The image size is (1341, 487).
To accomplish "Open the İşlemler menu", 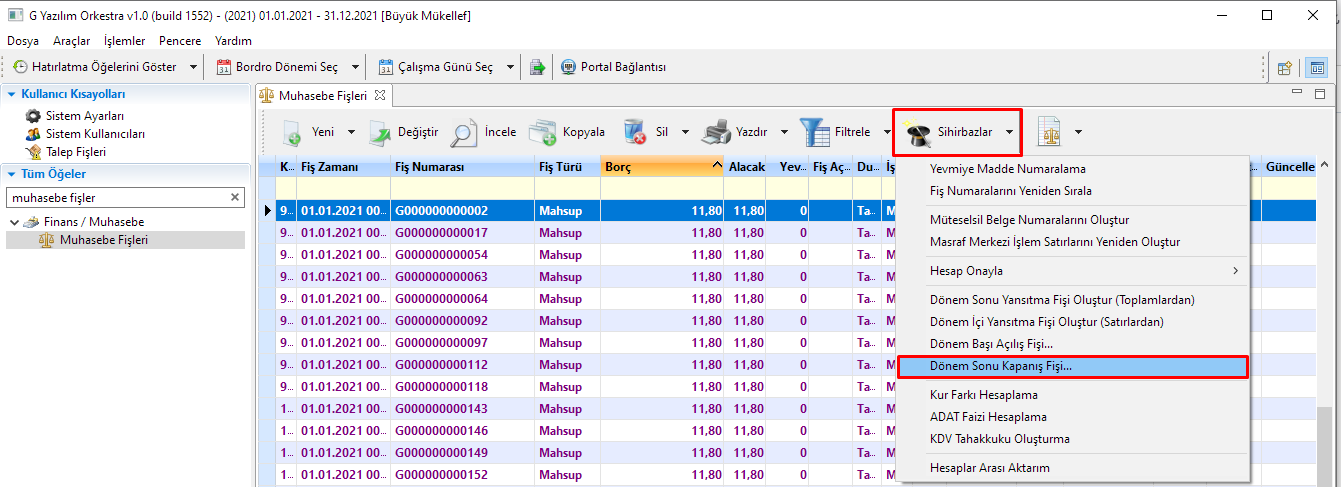I will [x=124, y=41].
